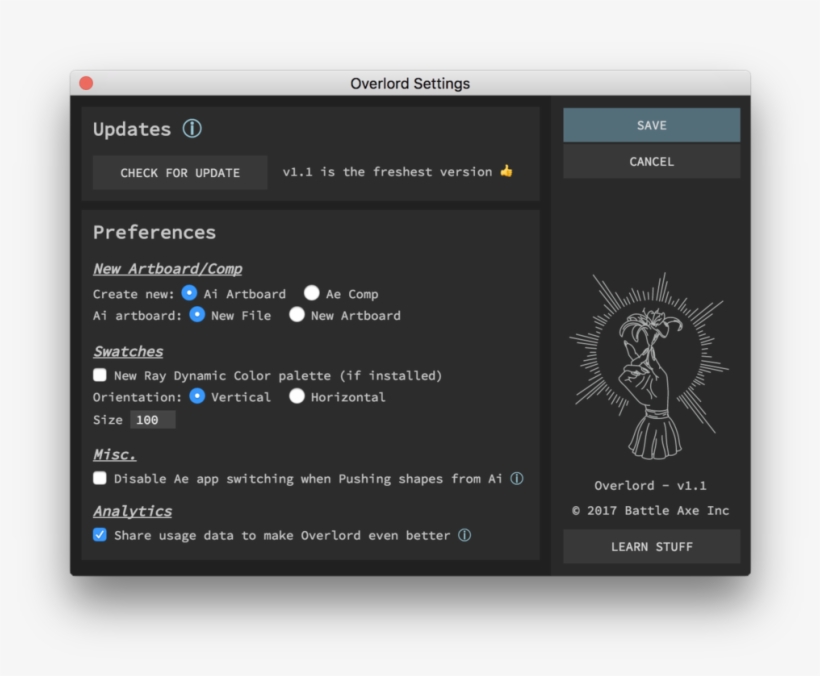This screenshot has height=676, width=820.
Task: Click the 'v1.1 is the freshest version' text
Action: pos(387,172)
